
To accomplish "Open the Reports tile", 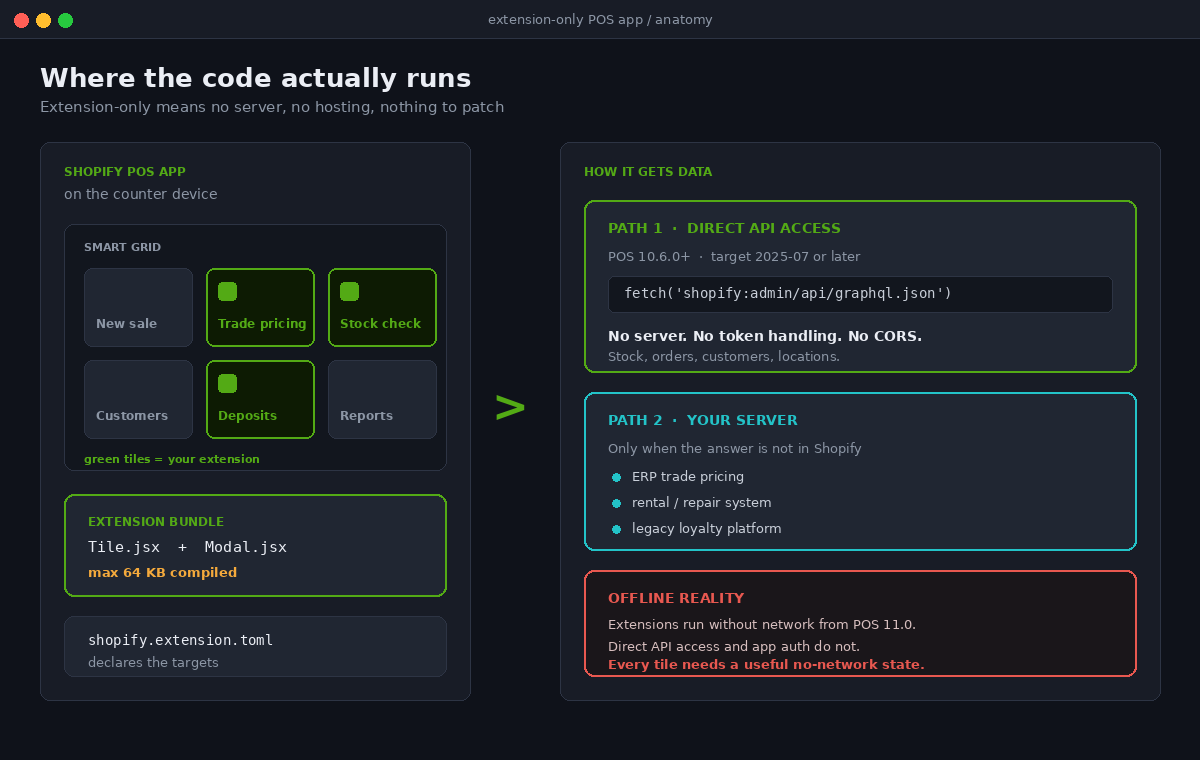I will (382, 399).
